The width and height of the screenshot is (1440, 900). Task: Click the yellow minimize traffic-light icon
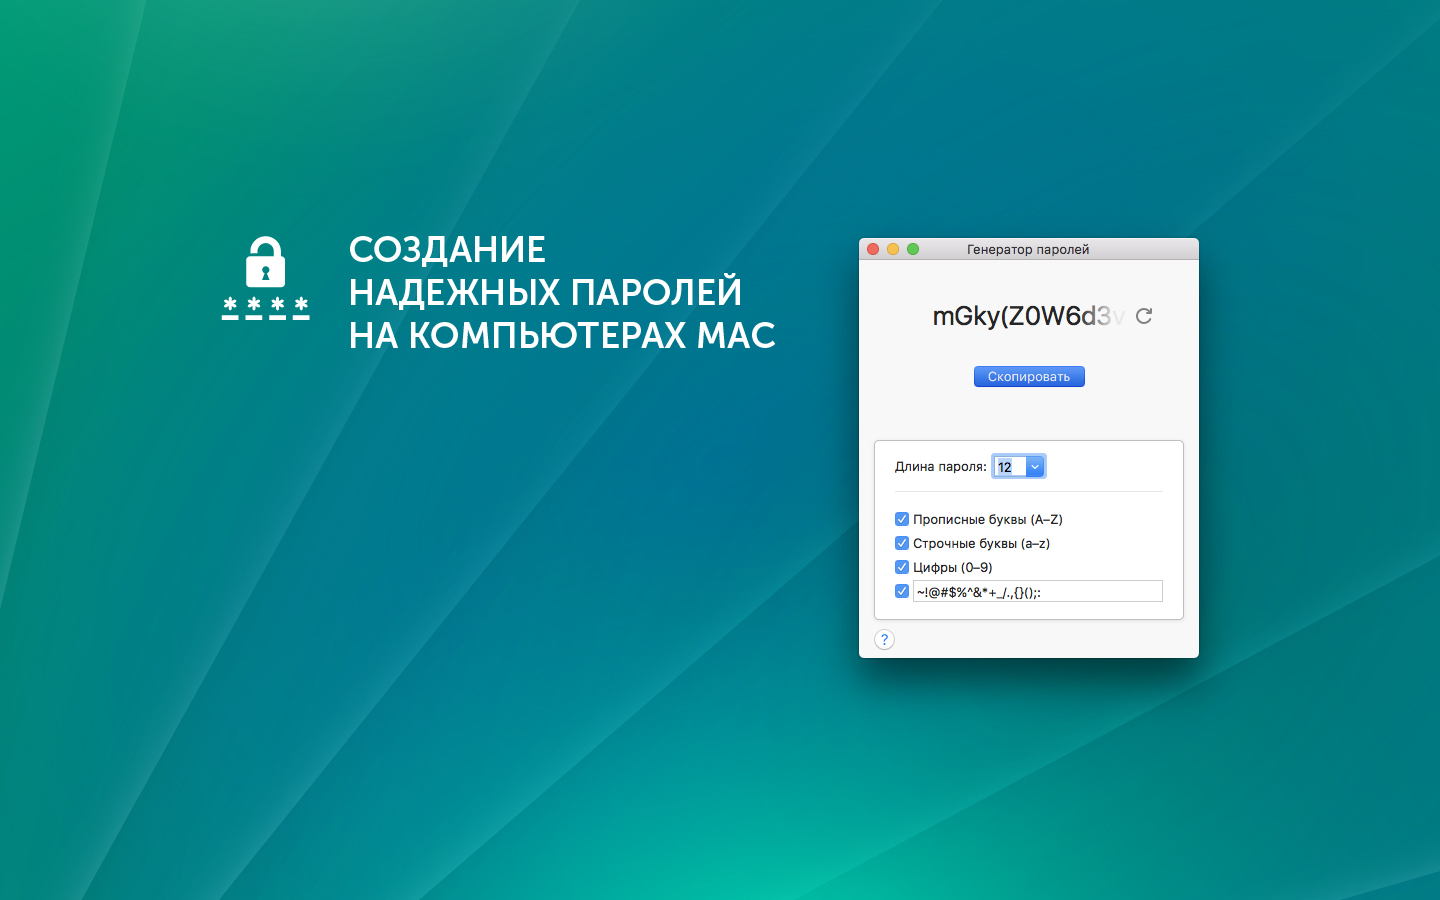pos(892,249)
